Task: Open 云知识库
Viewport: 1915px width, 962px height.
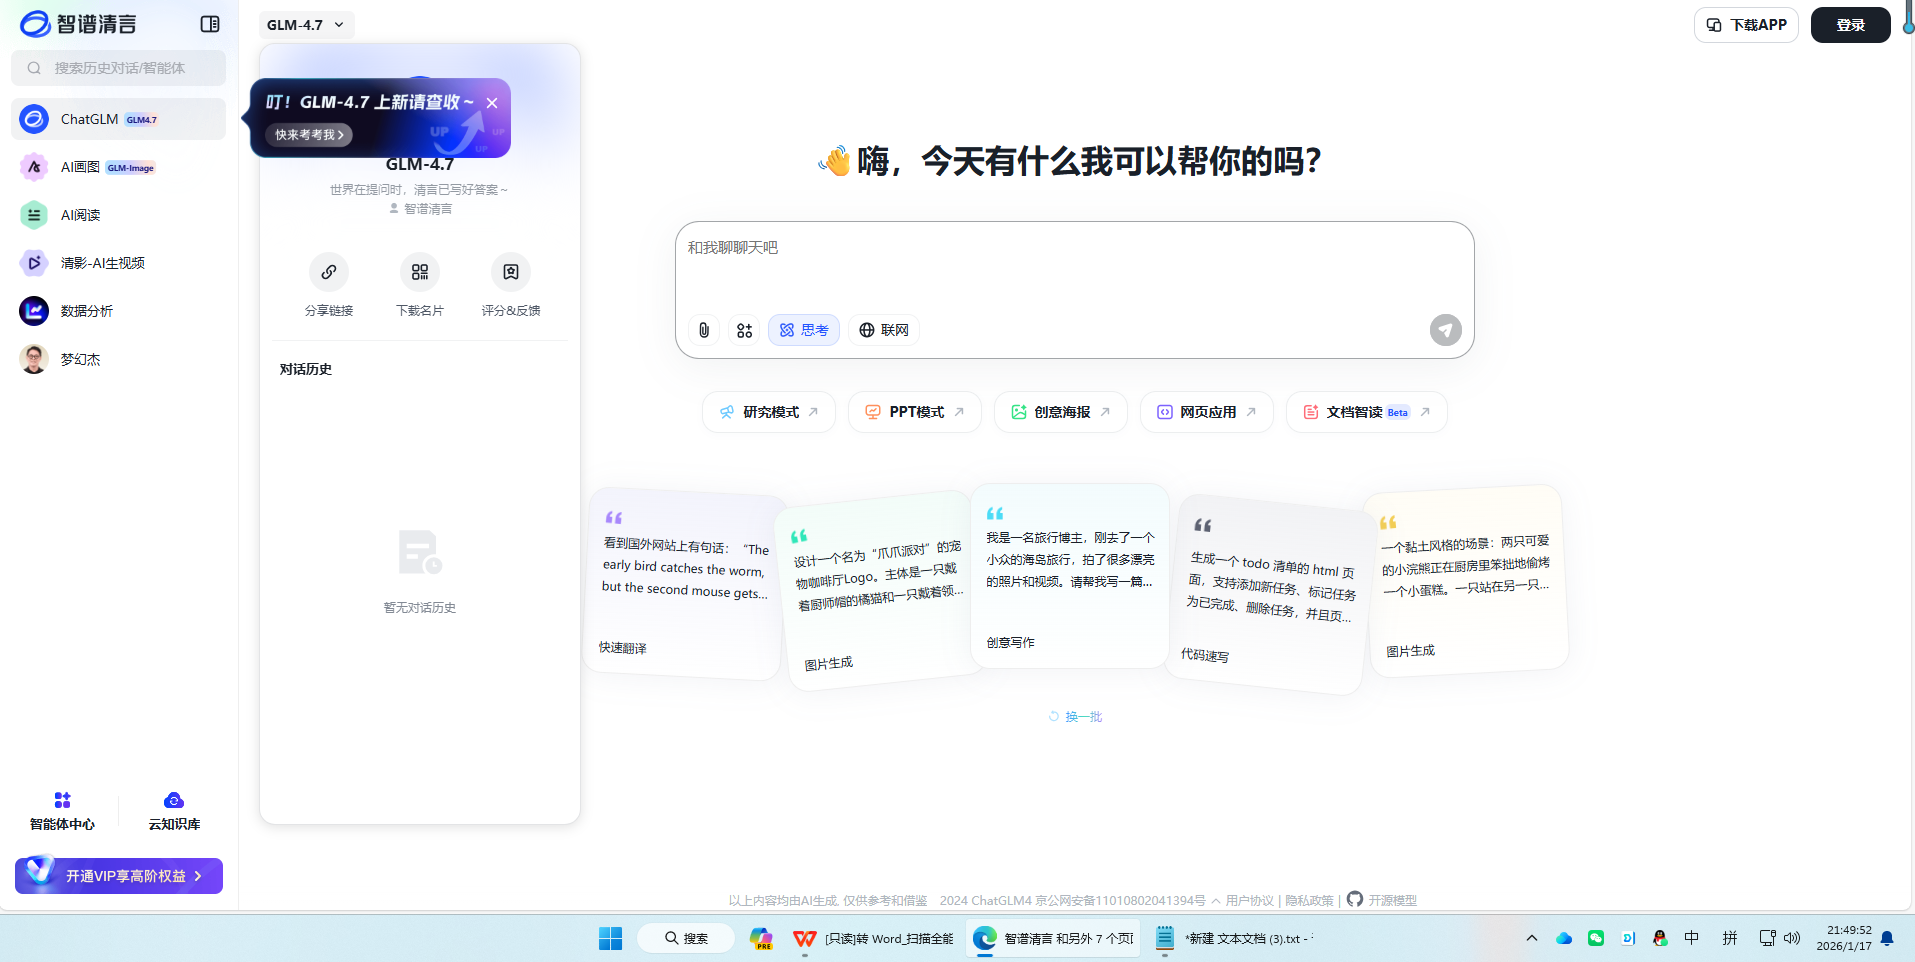Action: tap(172, 810)
